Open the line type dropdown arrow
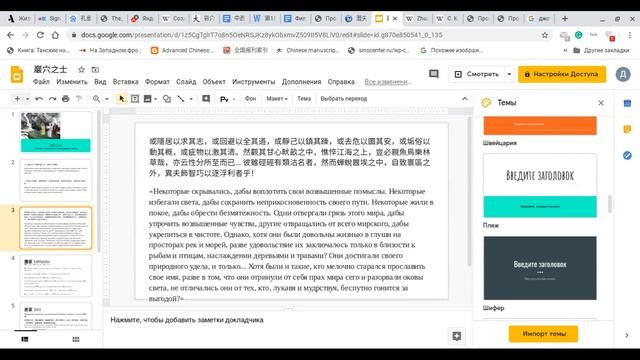 coord(191,99)
